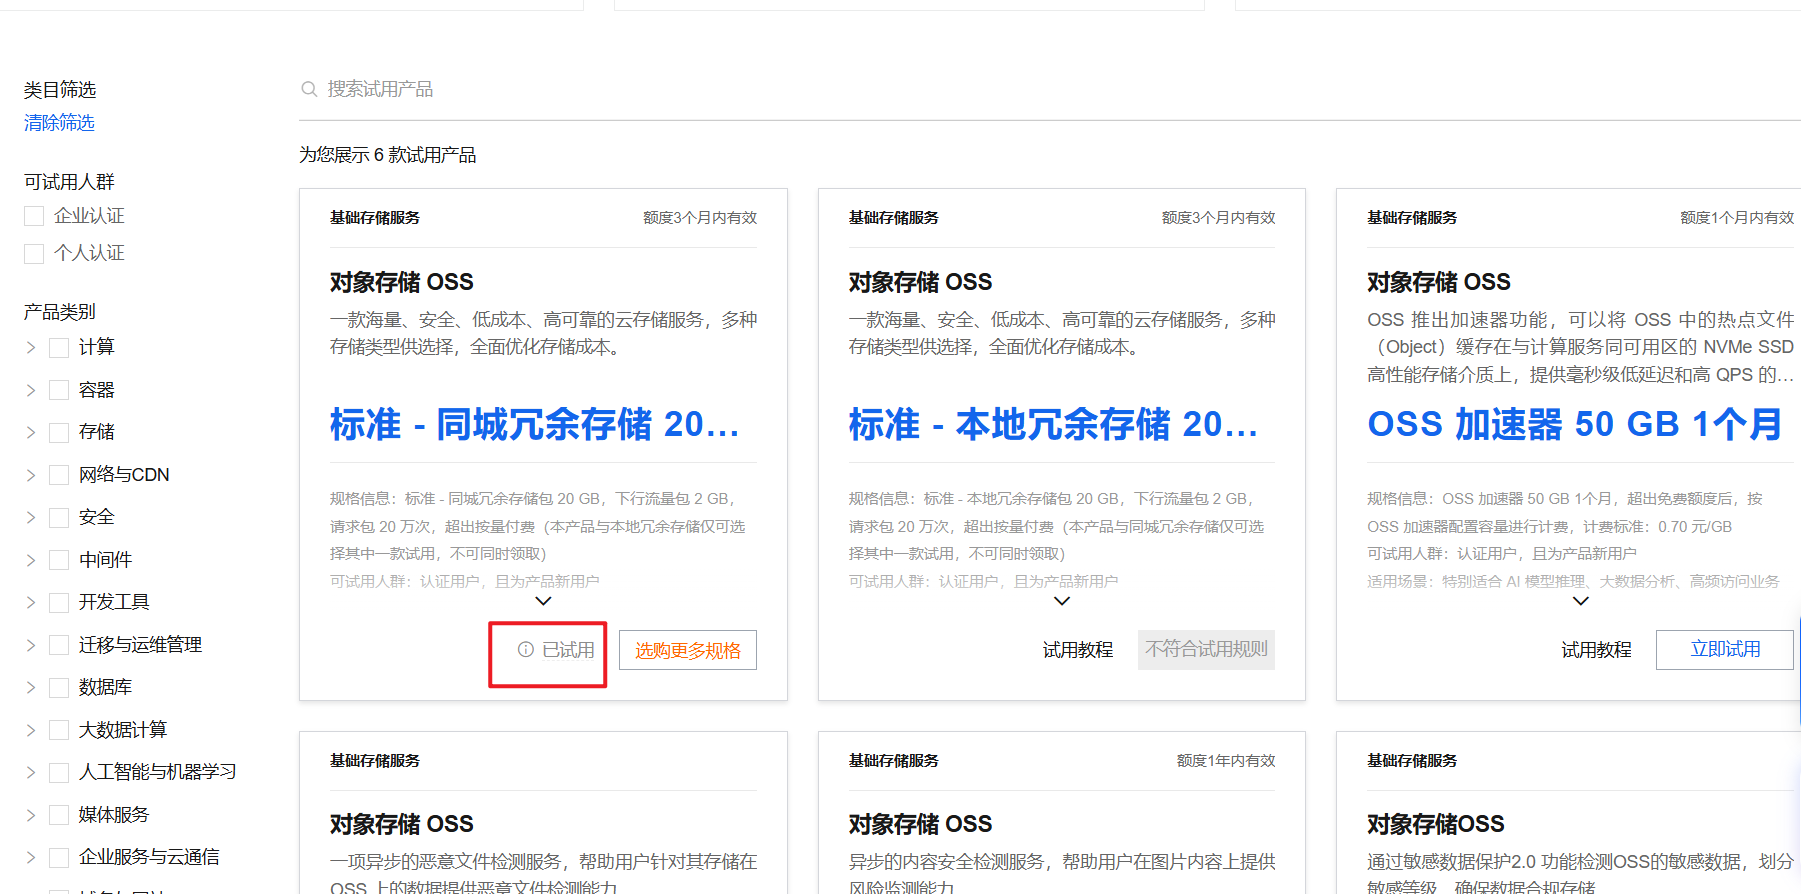The height and width of the screenshot is (894, 1801).
Task: Check the 容器 category checkbox
Action: tap(59, 390)
